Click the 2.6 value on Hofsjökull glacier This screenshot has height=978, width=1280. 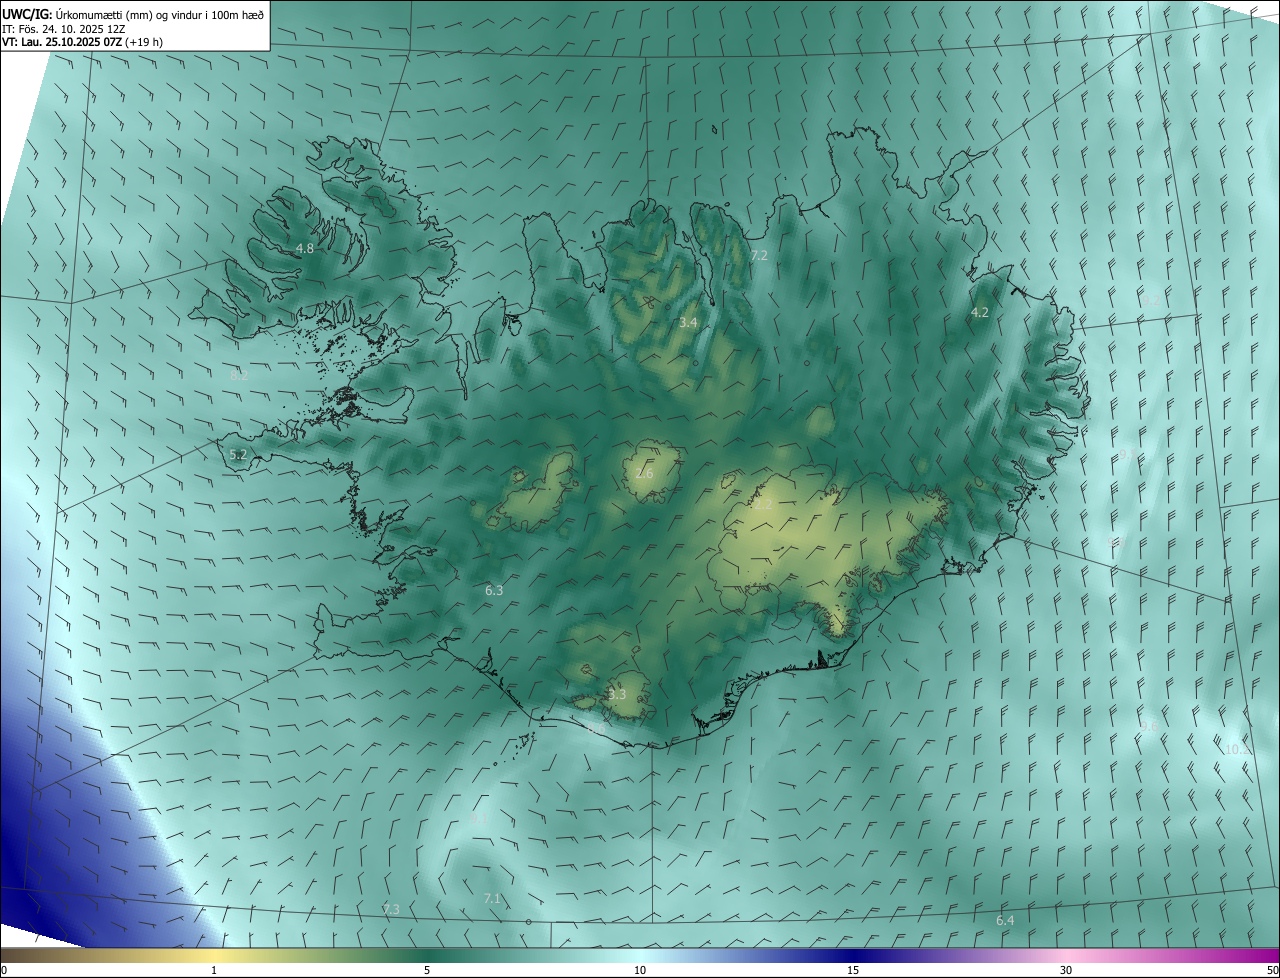[x=644, y=473]
